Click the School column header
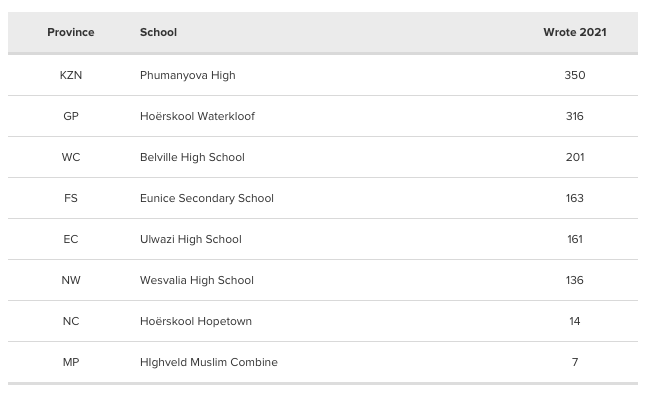648x397 pixels. pos(158,32)
